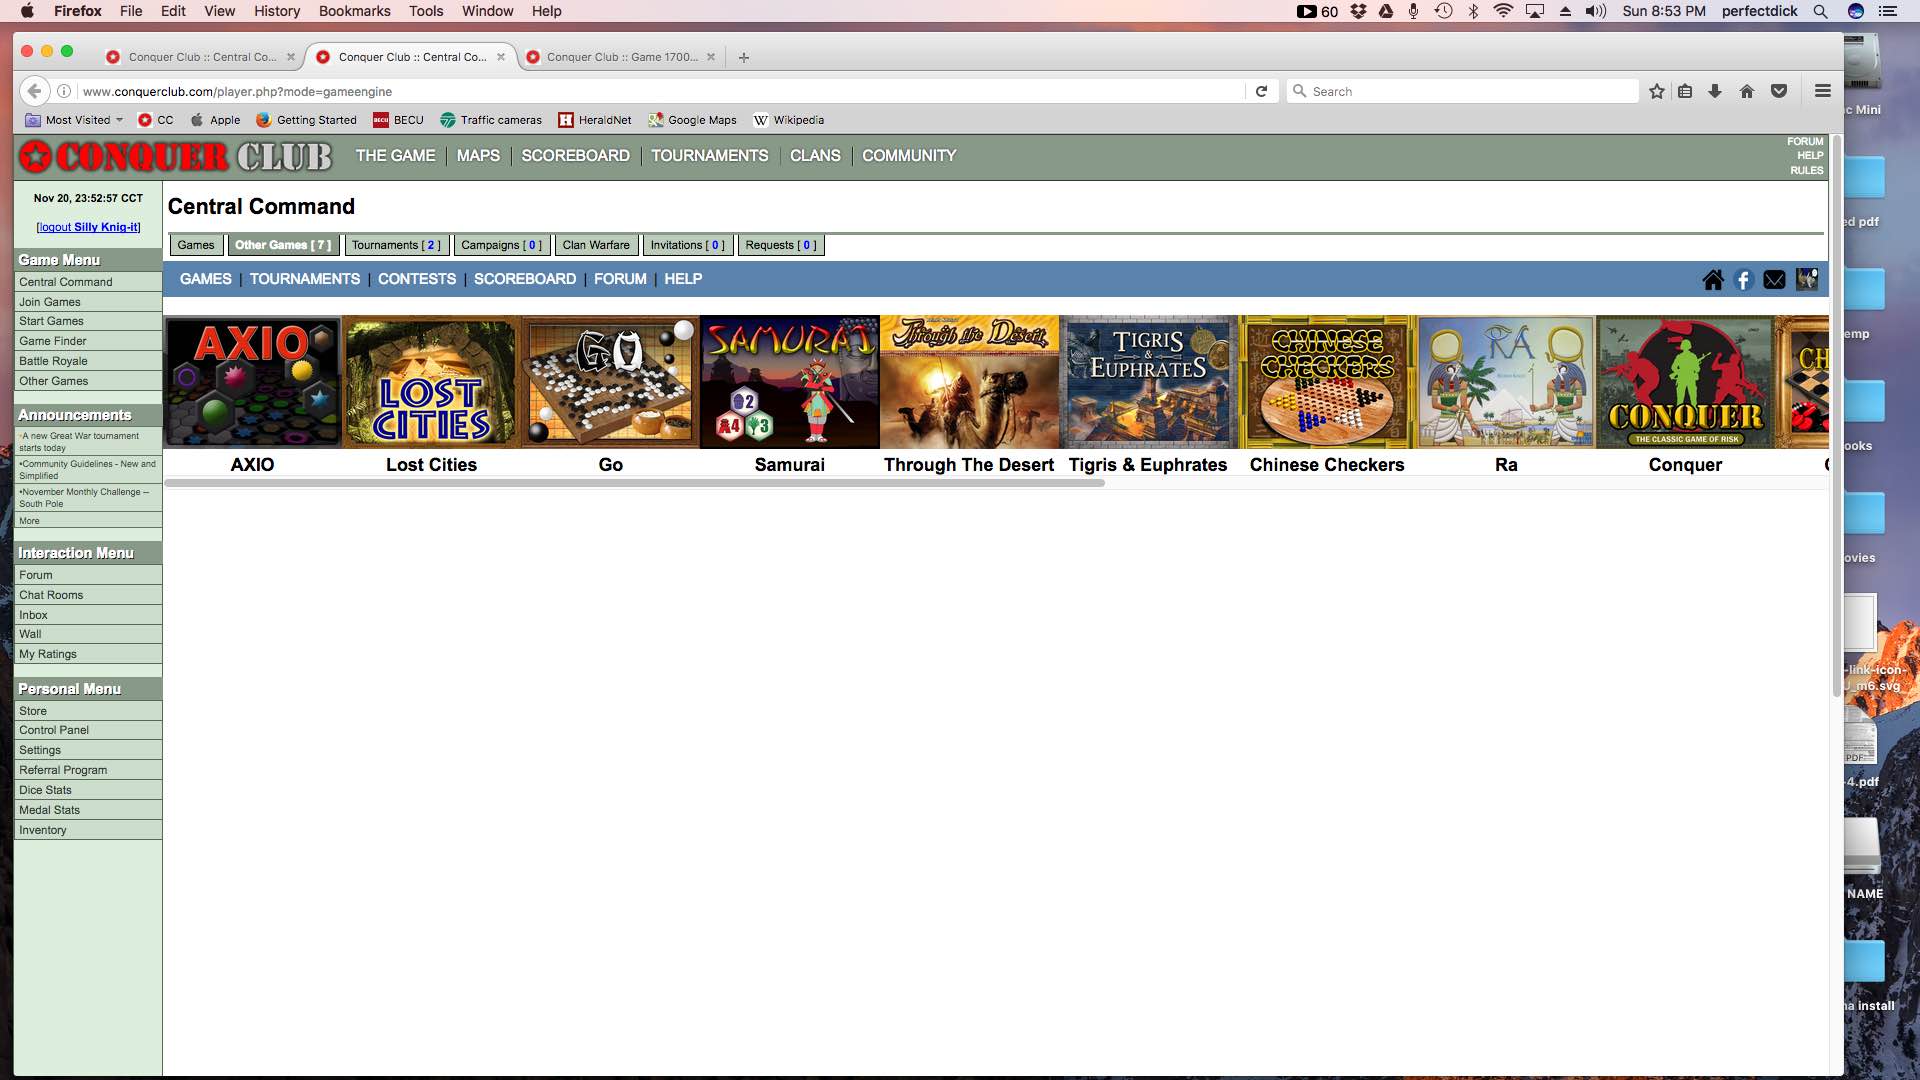Image resolution: width=1920 pixels, height=1080 pixels.
Task: Open the Bluetooth menu bar icon
Action: click(x=1473, y=11)
